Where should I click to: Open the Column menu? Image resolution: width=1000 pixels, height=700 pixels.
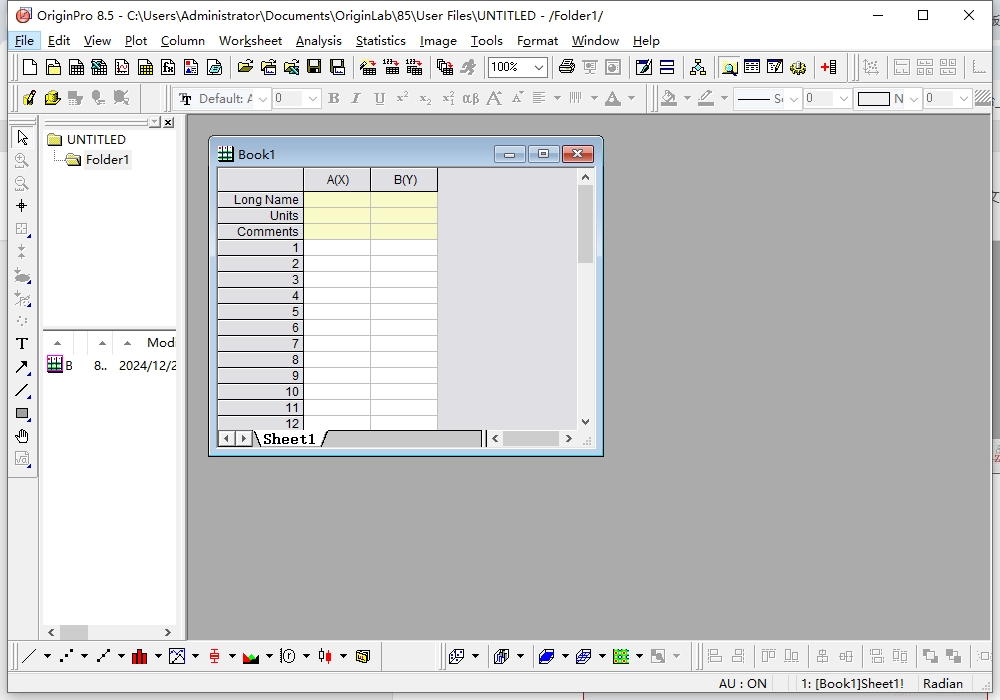(x=182, y=41)
